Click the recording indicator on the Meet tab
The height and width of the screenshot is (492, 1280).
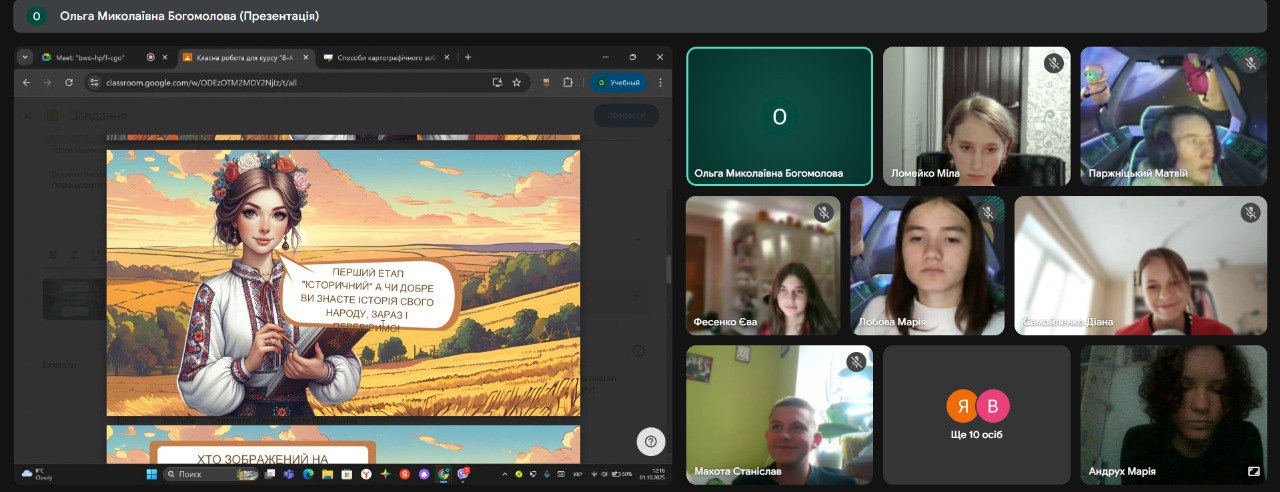tap(150, 57)
